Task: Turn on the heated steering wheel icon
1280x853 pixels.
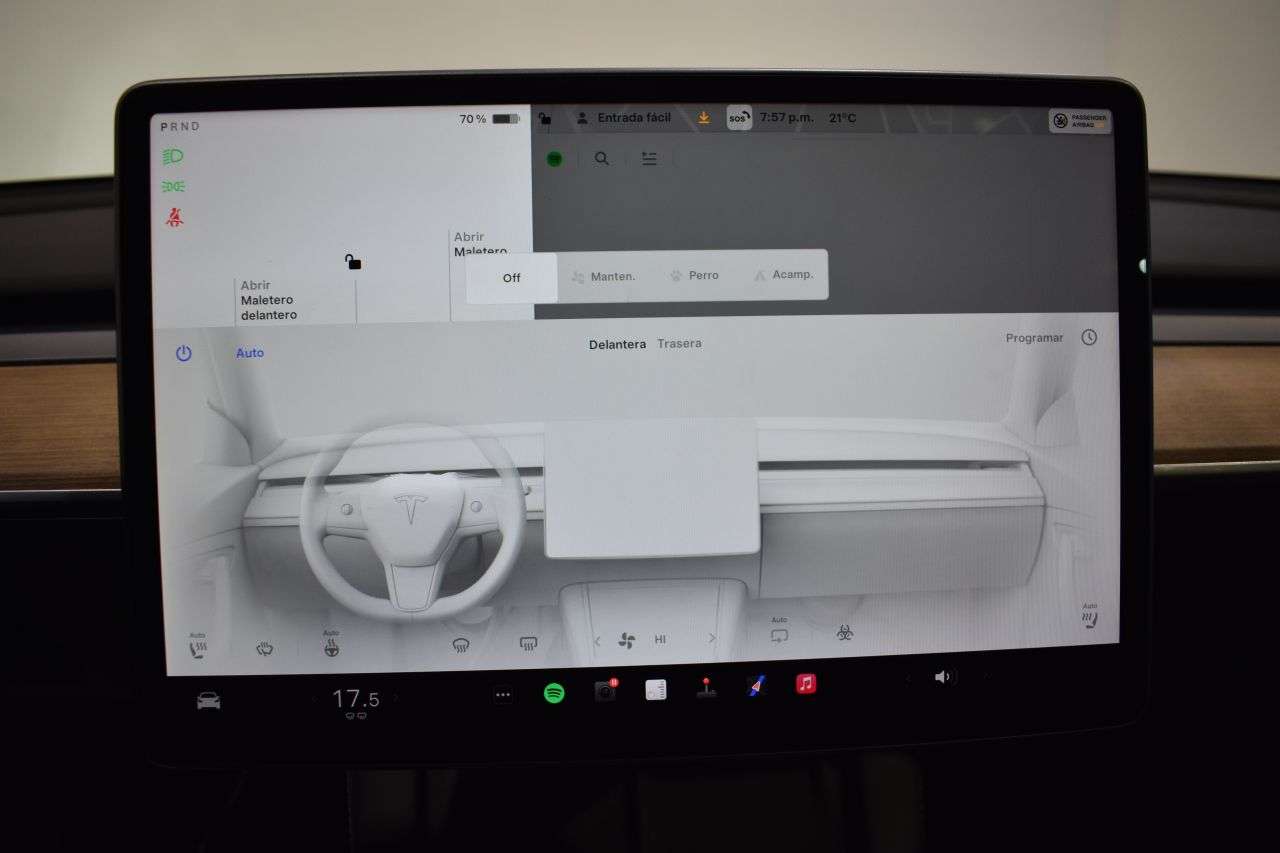Action: 331,645
